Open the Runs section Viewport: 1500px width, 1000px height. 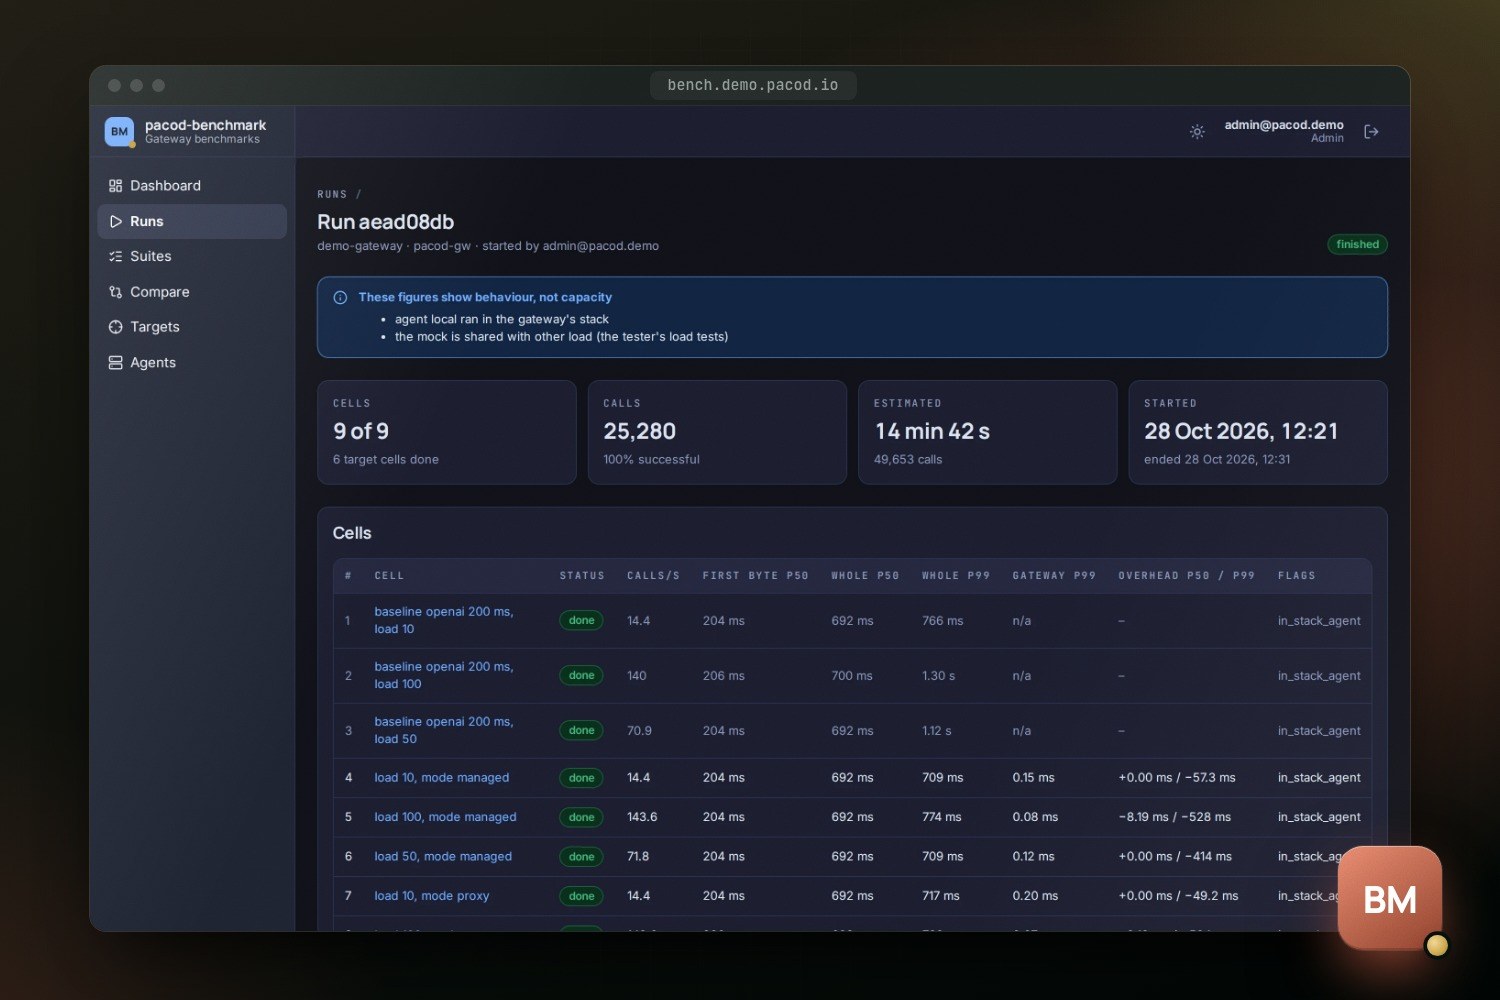tap(192, 221)
